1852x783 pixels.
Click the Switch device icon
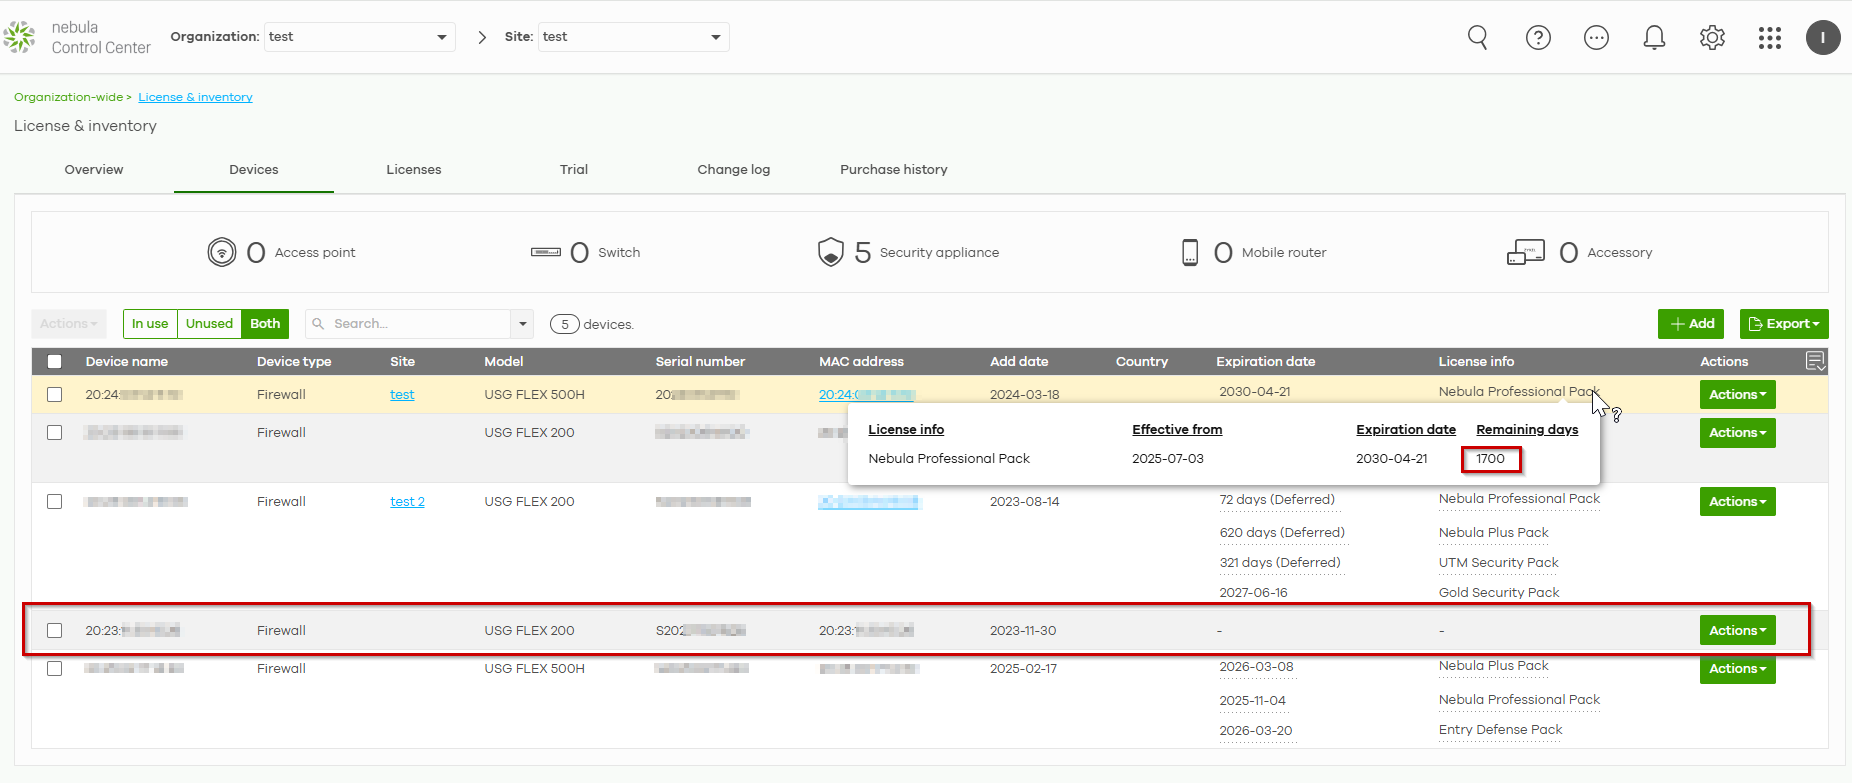(x=545, y=252)
